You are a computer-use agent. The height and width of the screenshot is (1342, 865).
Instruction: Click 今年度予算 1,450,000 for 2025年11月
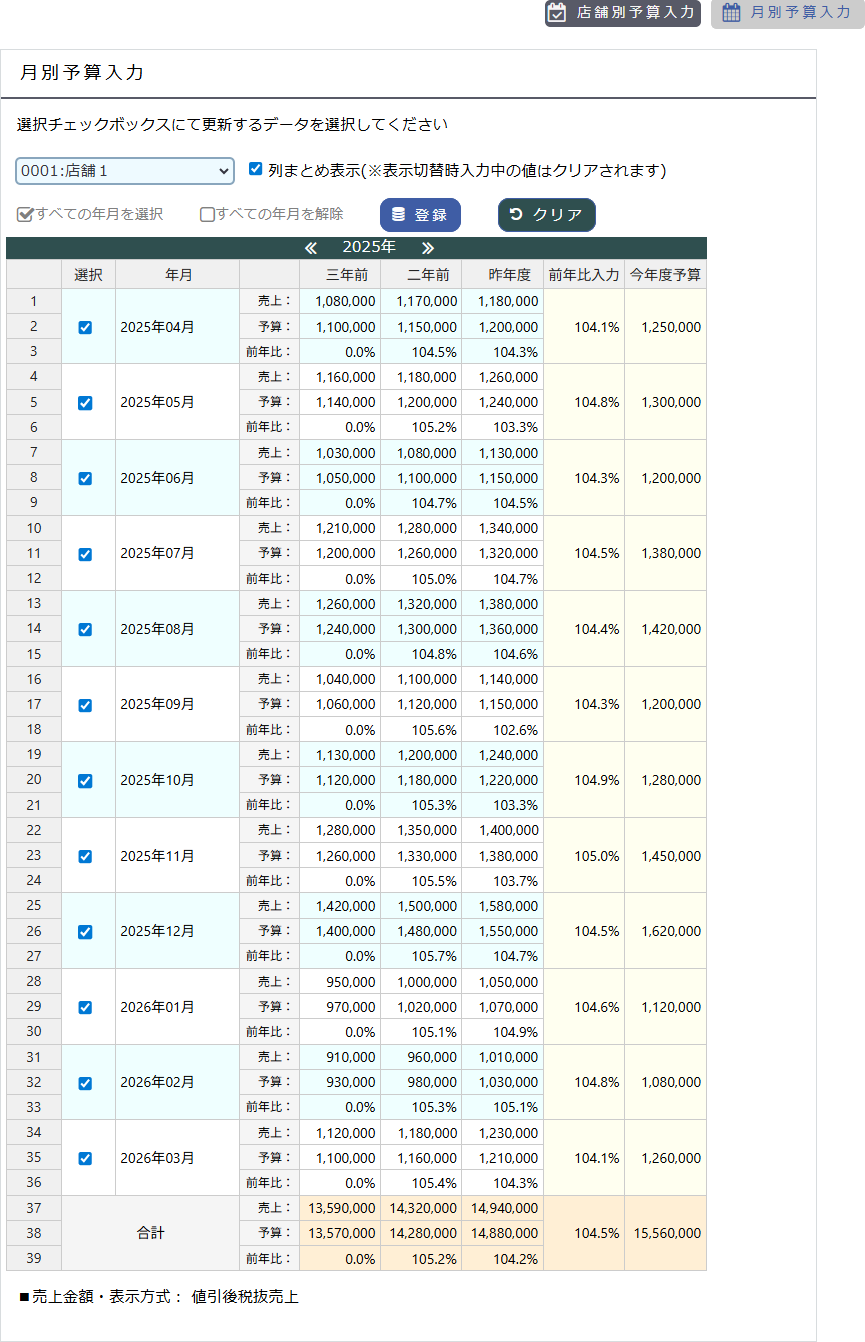[666, 856]
